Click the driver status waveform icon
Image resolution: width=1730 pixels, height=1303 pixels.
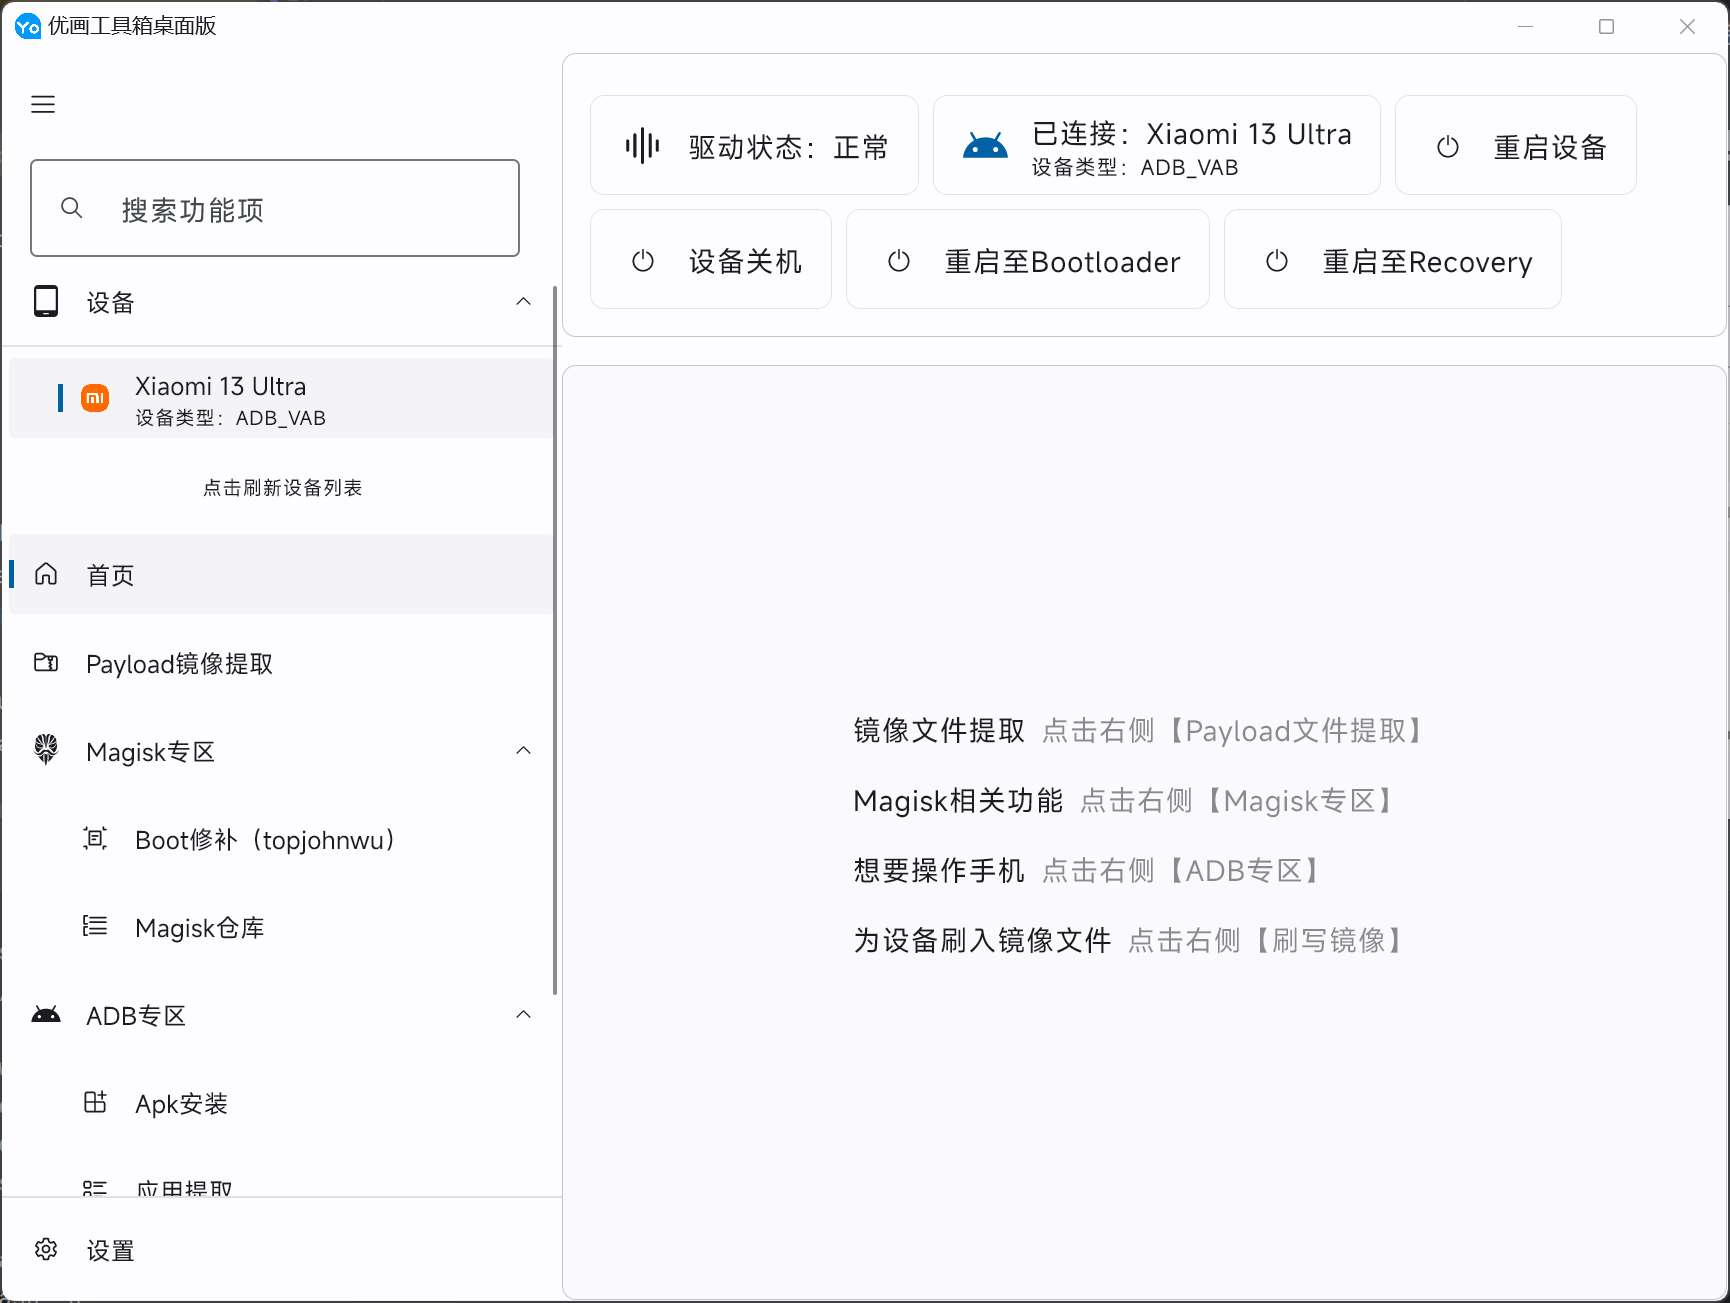click(642, 146)
